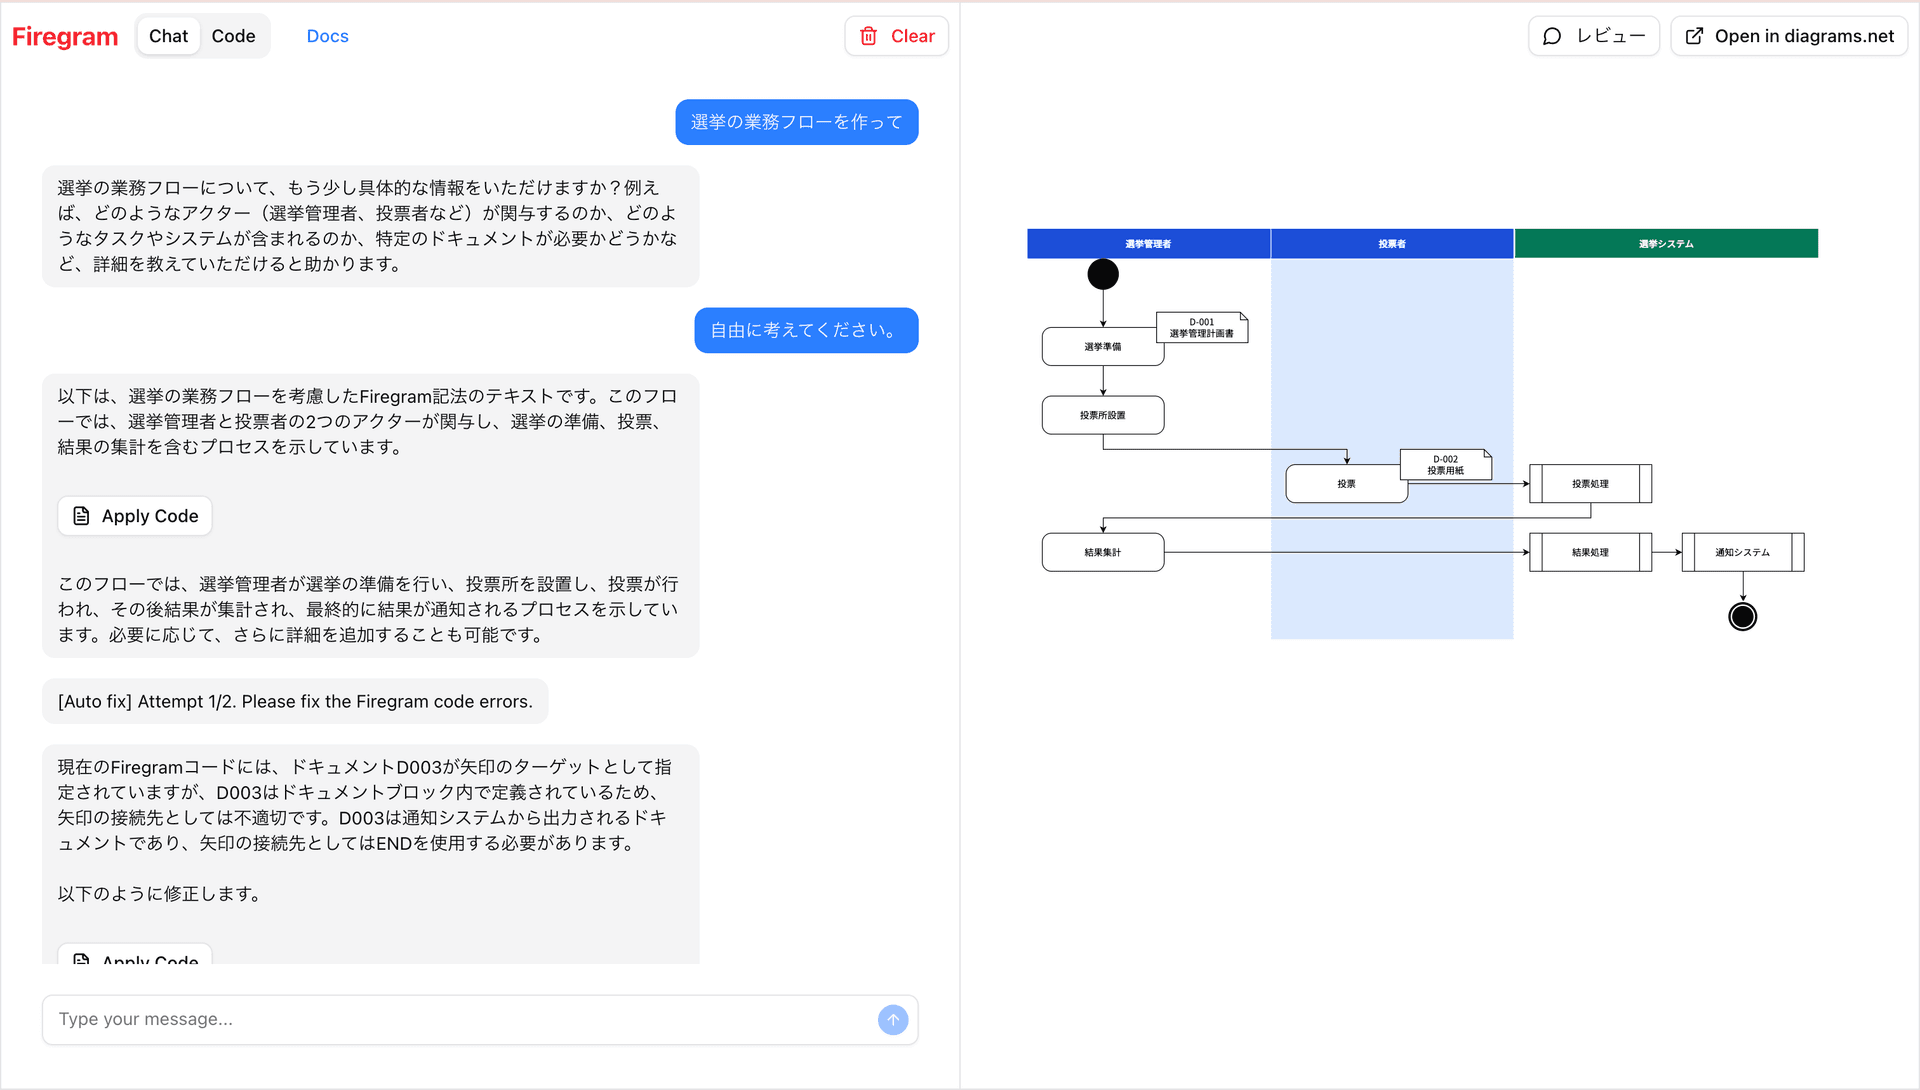Screen dimensions: 1920x1090
Task: Switch to the Chat tab
Action: 168,36
